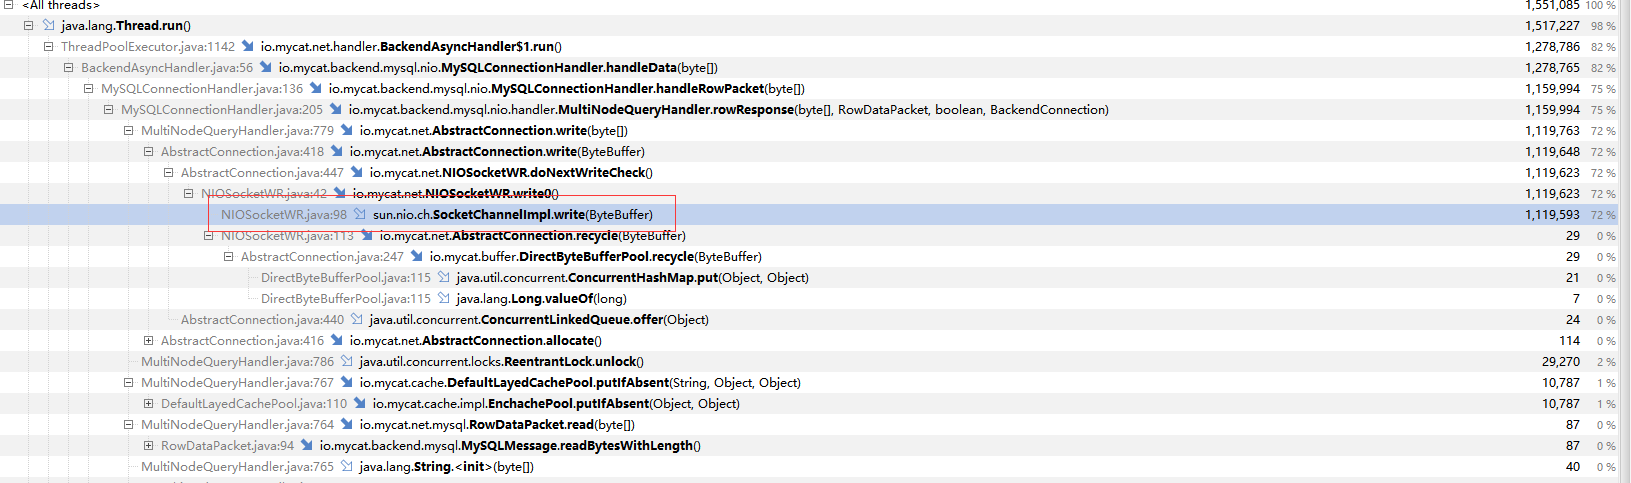Collapse the MultiNodeQueryHandler.java:764 node
The image size is (1631, 483).
[x=128, y=425]
